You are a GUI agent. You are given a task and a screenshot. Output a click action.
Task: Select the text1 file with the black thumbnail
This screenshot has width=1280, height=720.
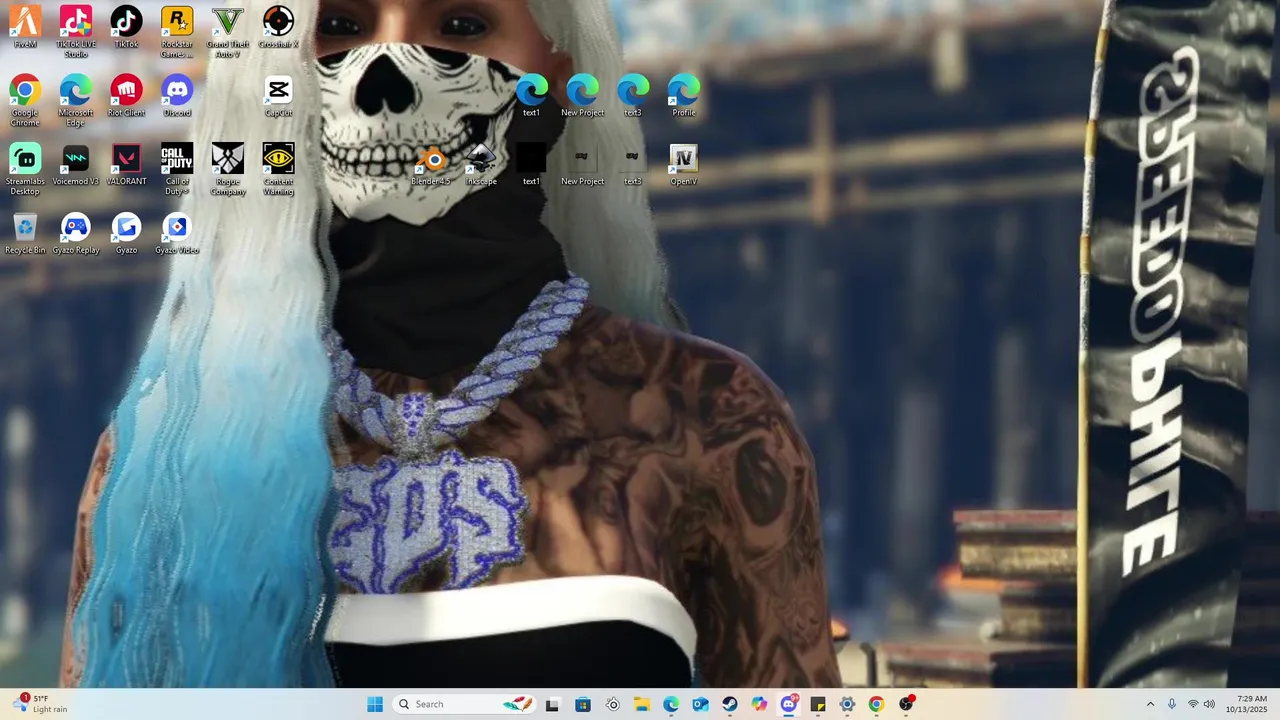click(531, 165)
